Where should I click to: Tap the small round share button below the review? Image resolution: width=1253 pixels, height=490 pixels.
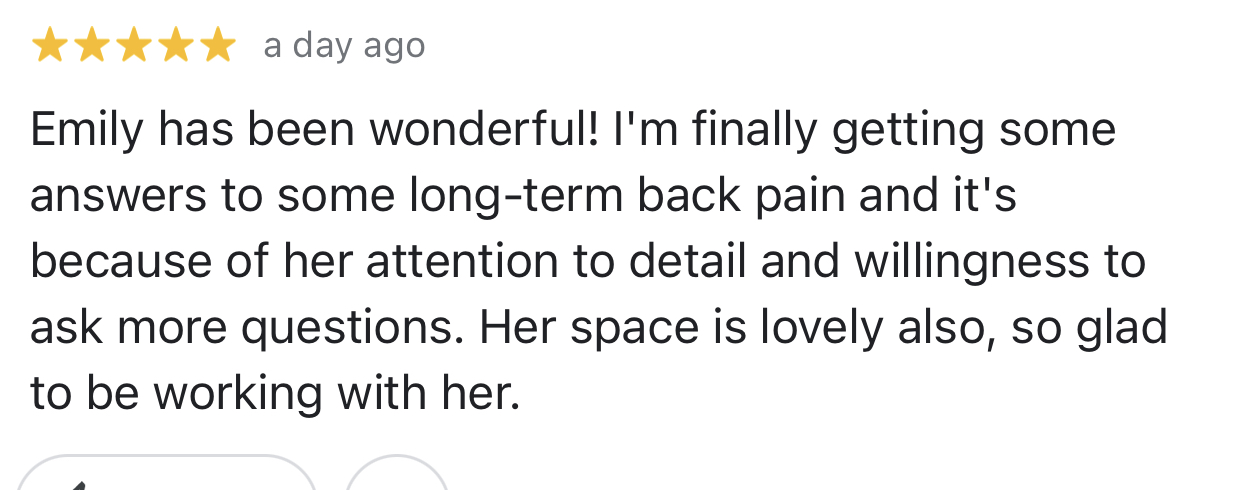[x=396, y=473]
